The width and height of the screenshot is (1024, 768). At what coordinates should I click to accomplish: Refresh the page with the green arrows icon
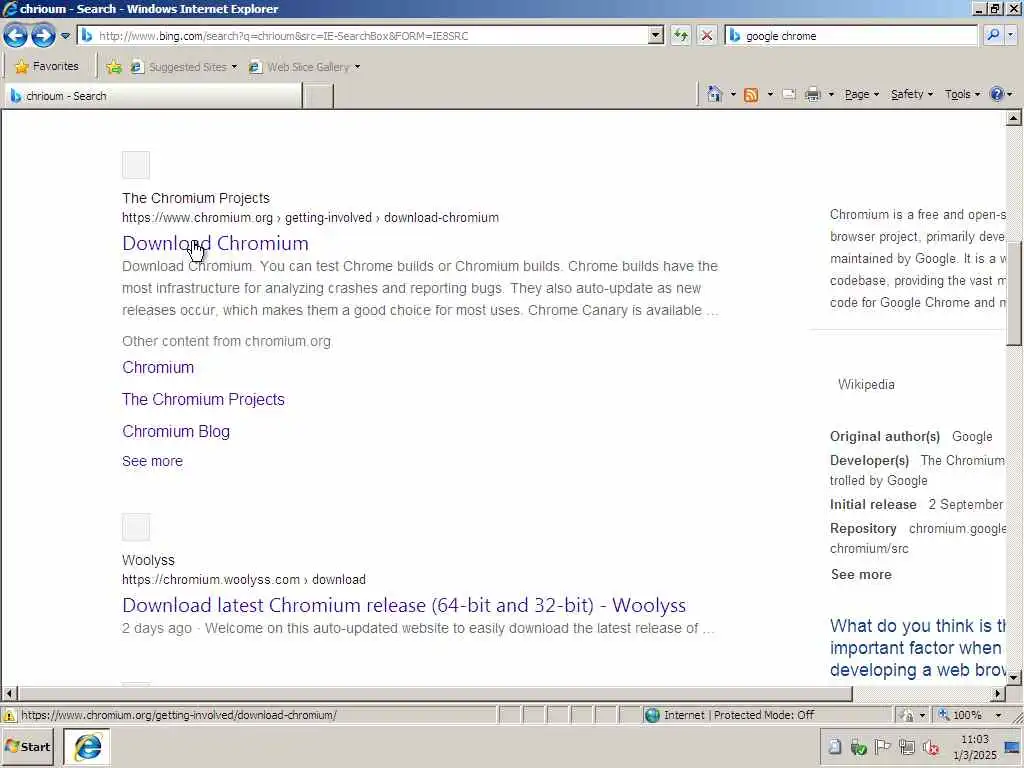680,36
